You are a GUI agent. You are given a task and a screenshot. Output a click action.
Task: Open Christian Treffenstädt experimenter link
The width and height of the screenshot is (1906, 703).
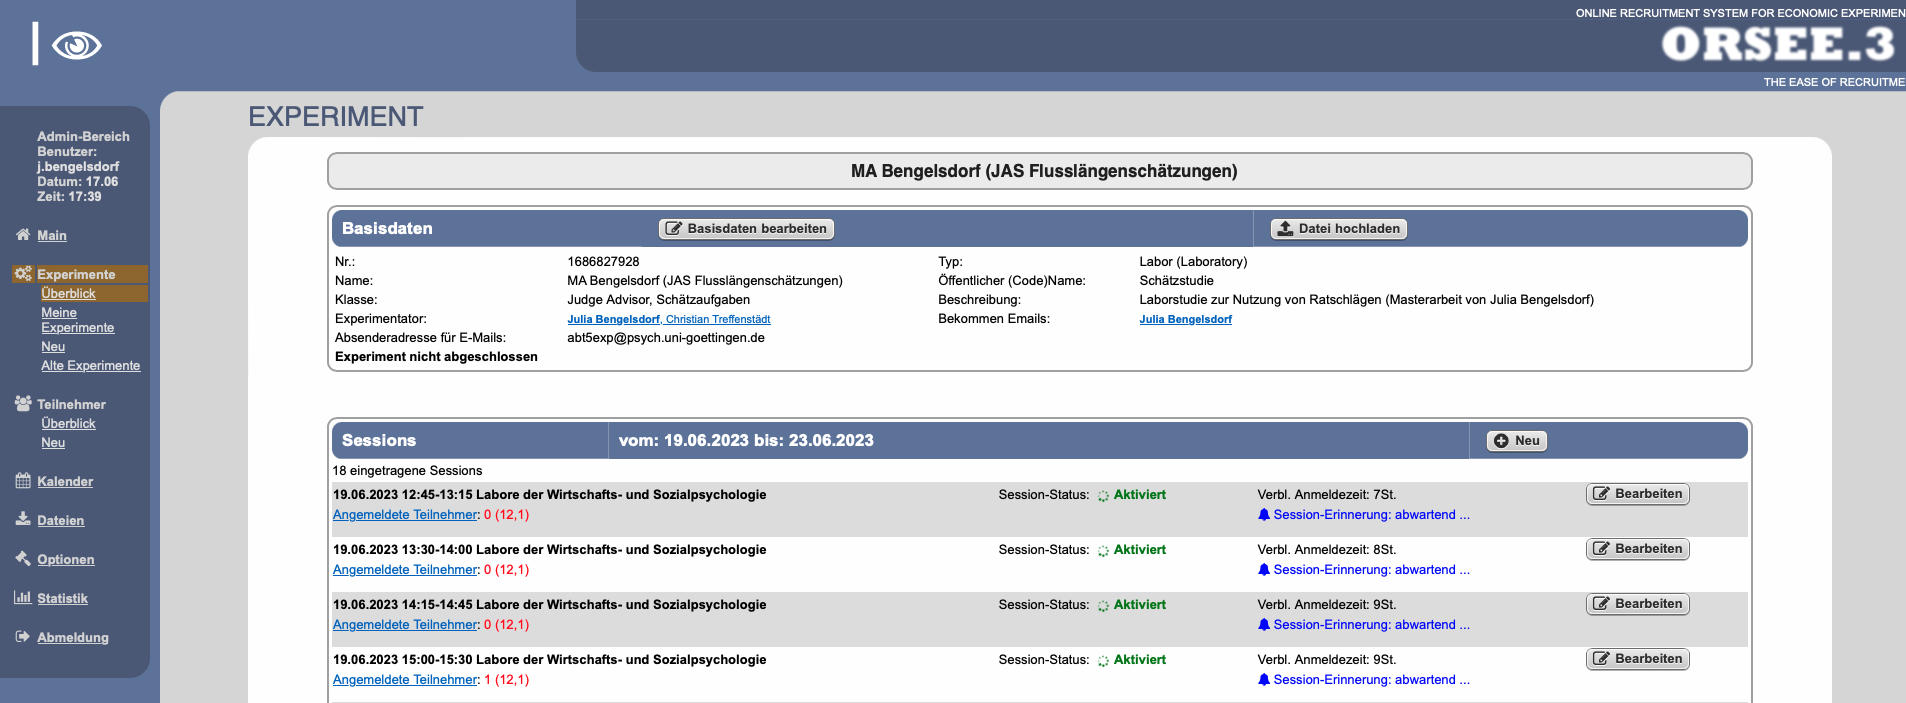[718, 320]
